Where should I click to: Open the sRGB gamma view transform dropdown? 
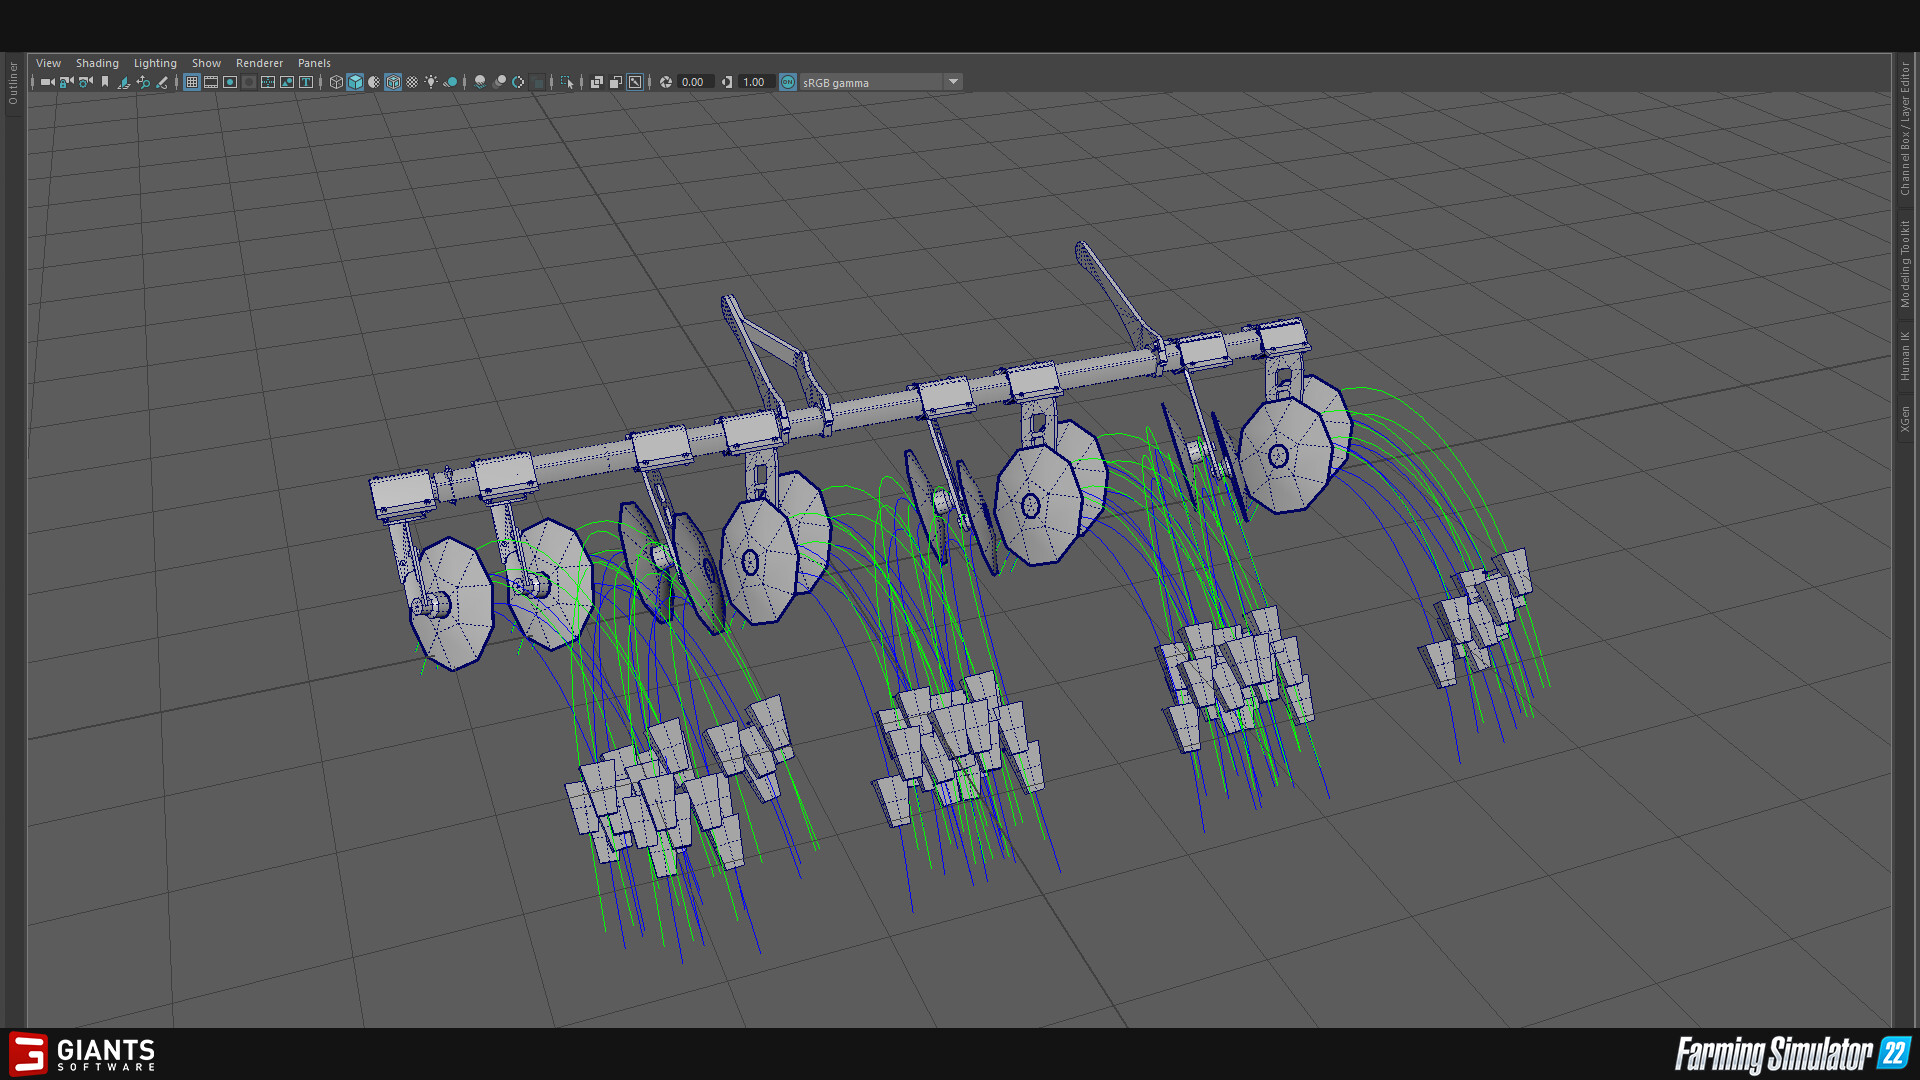click(953, 82)
